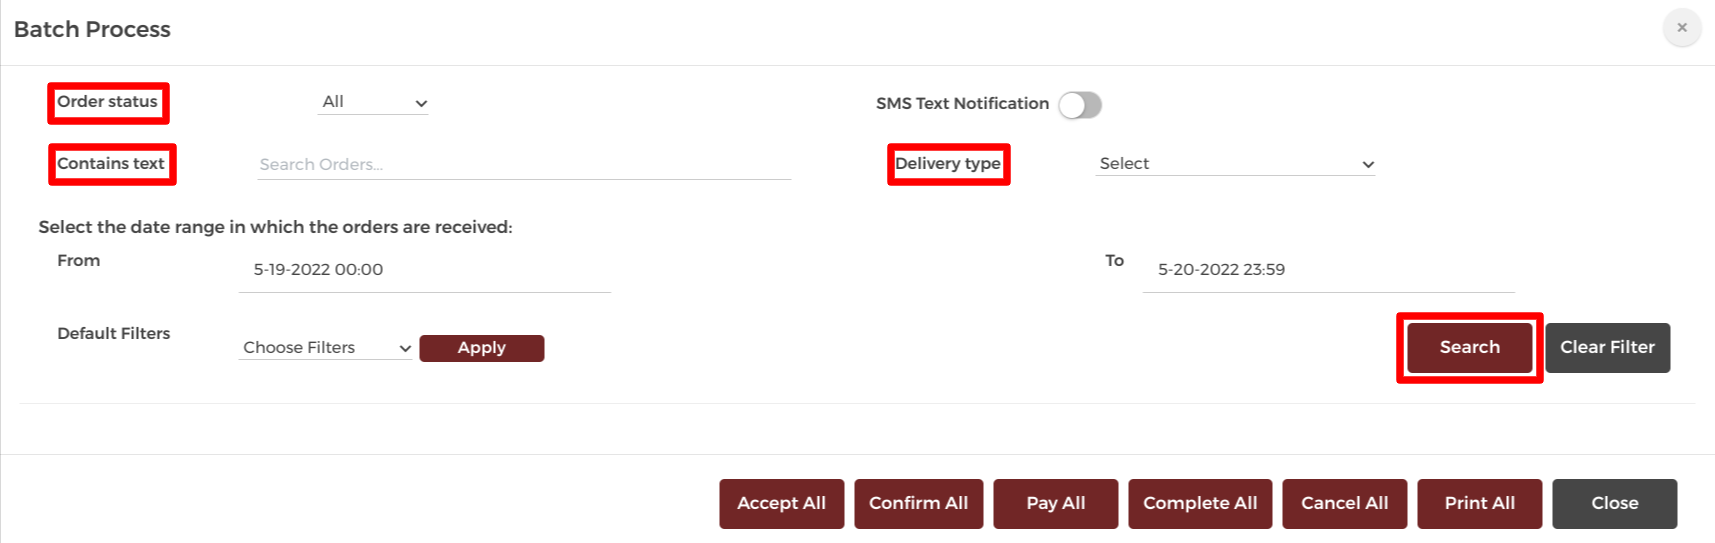
Task: Click the Search Orders text field
Action: (x=524, y=165)
